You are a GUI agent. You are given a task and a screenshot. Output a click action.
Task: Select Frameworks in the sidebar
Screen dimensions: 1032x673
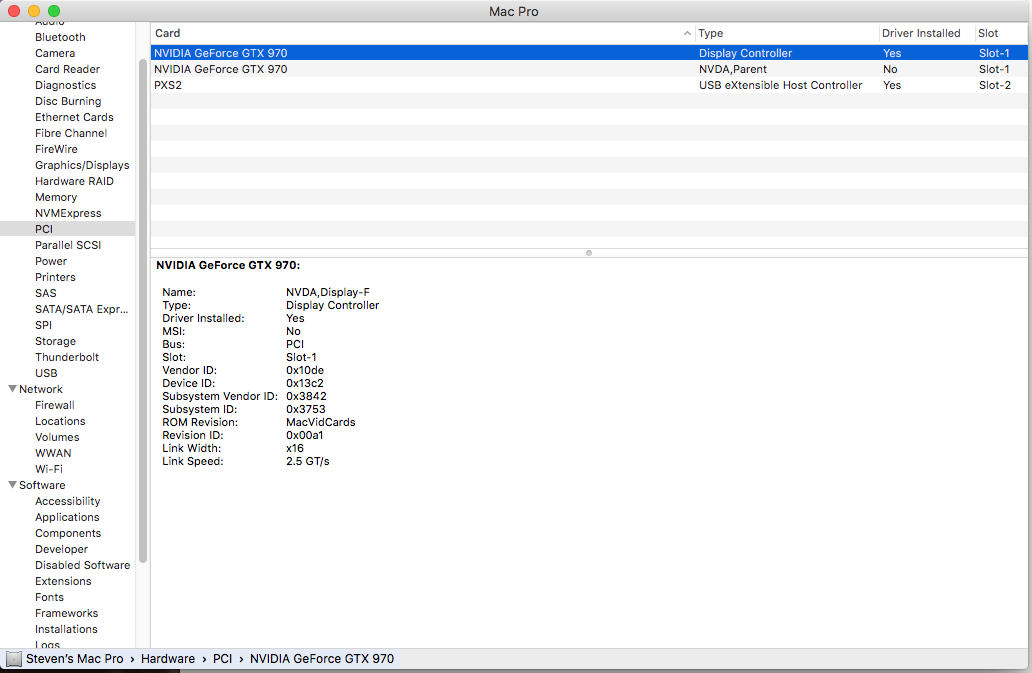coord(66,613)
